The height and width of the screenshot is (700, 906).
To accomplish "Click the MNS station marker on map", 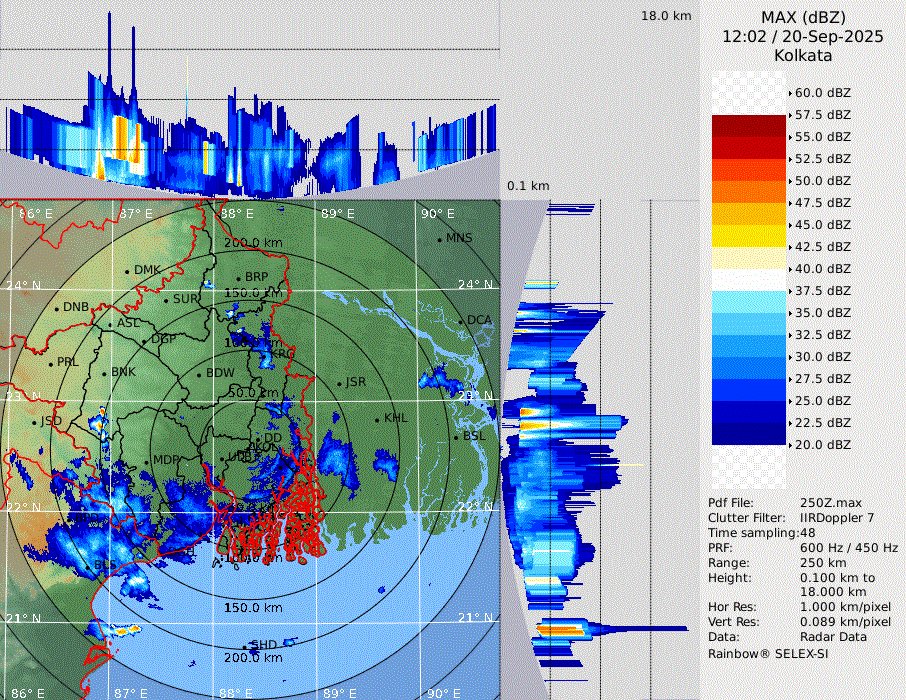I will 440,239.
